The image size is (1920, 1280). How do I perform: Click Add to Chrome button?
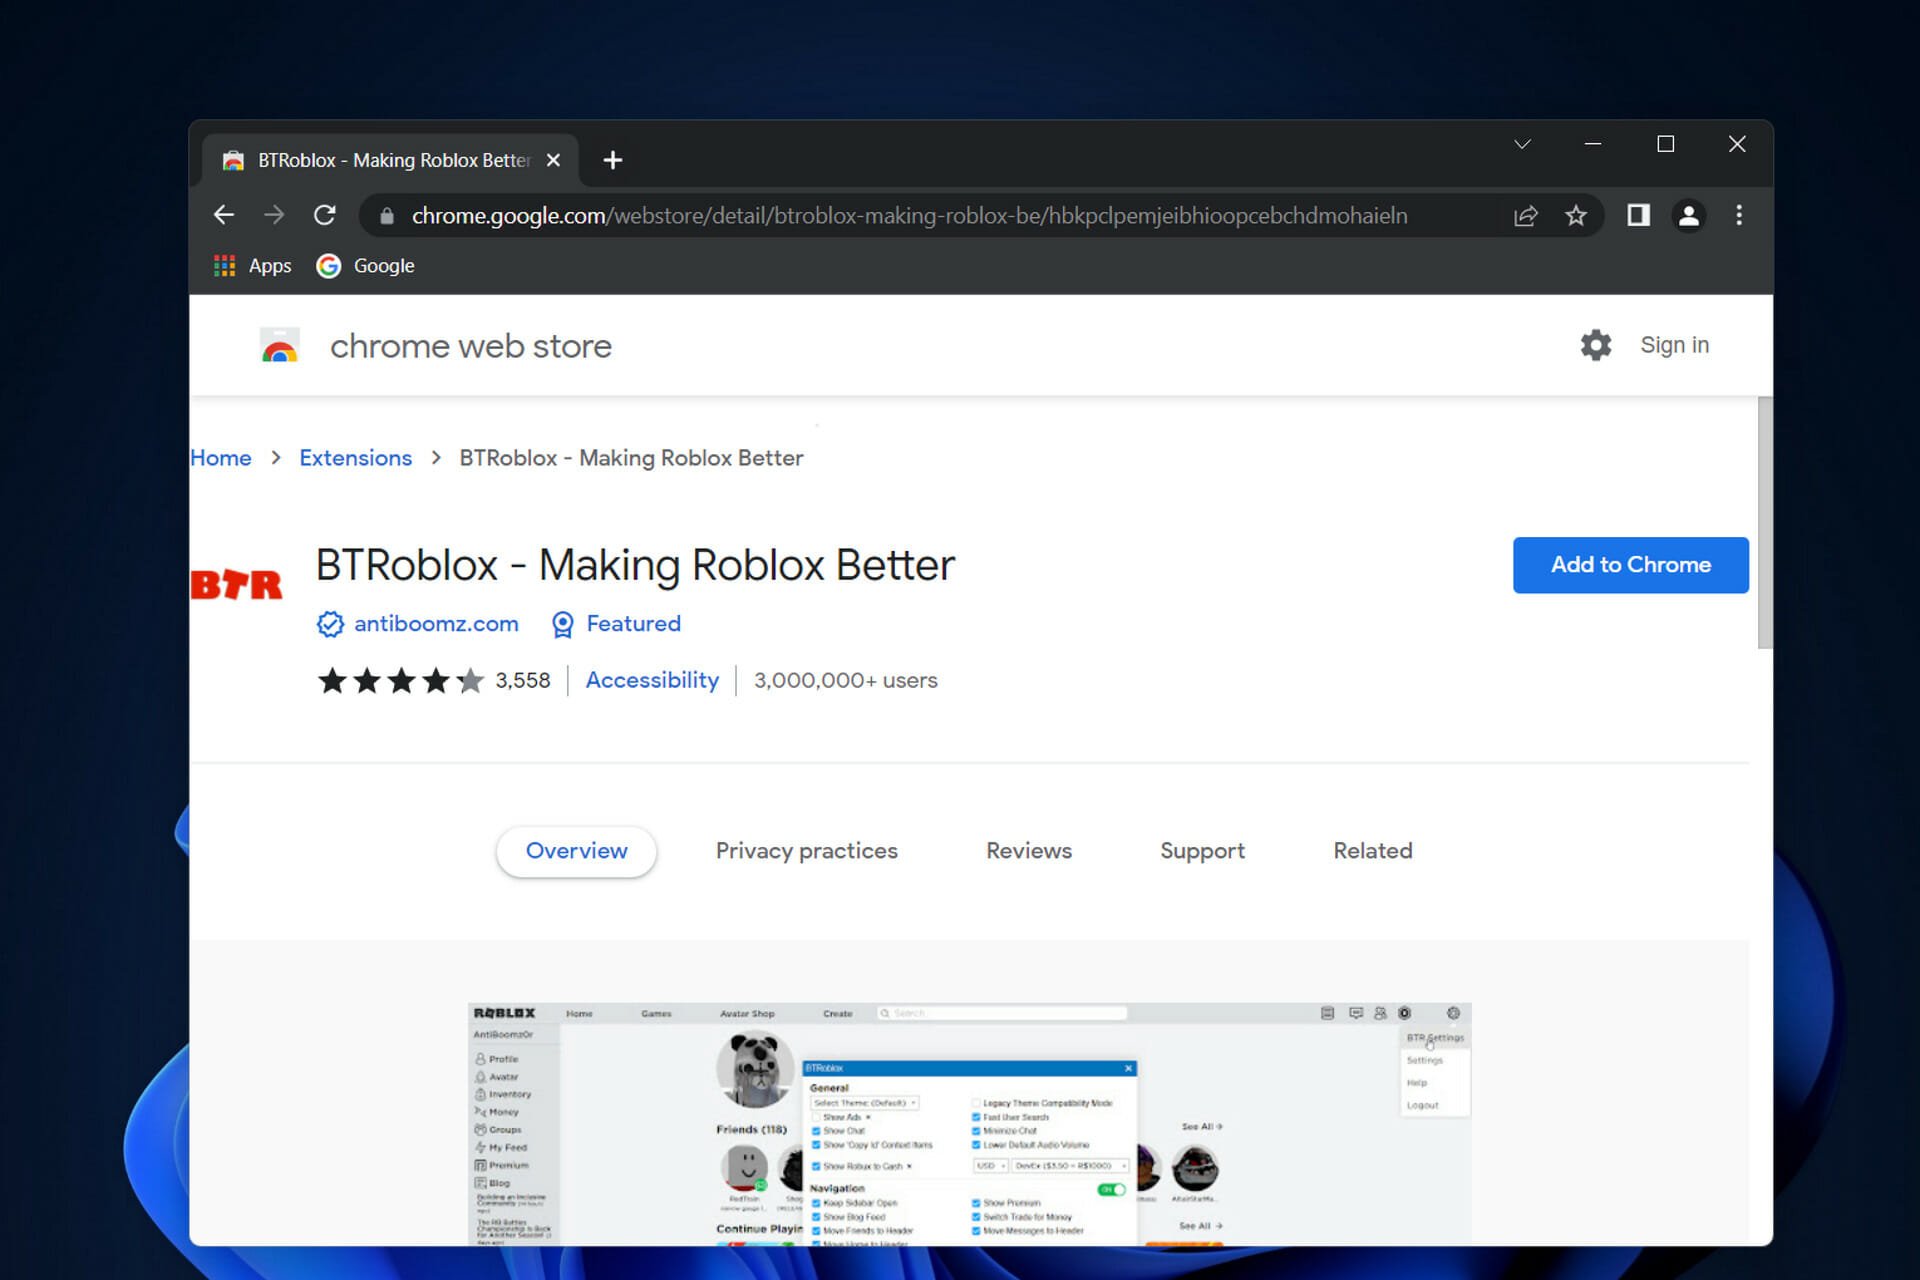coord(1630,564)
